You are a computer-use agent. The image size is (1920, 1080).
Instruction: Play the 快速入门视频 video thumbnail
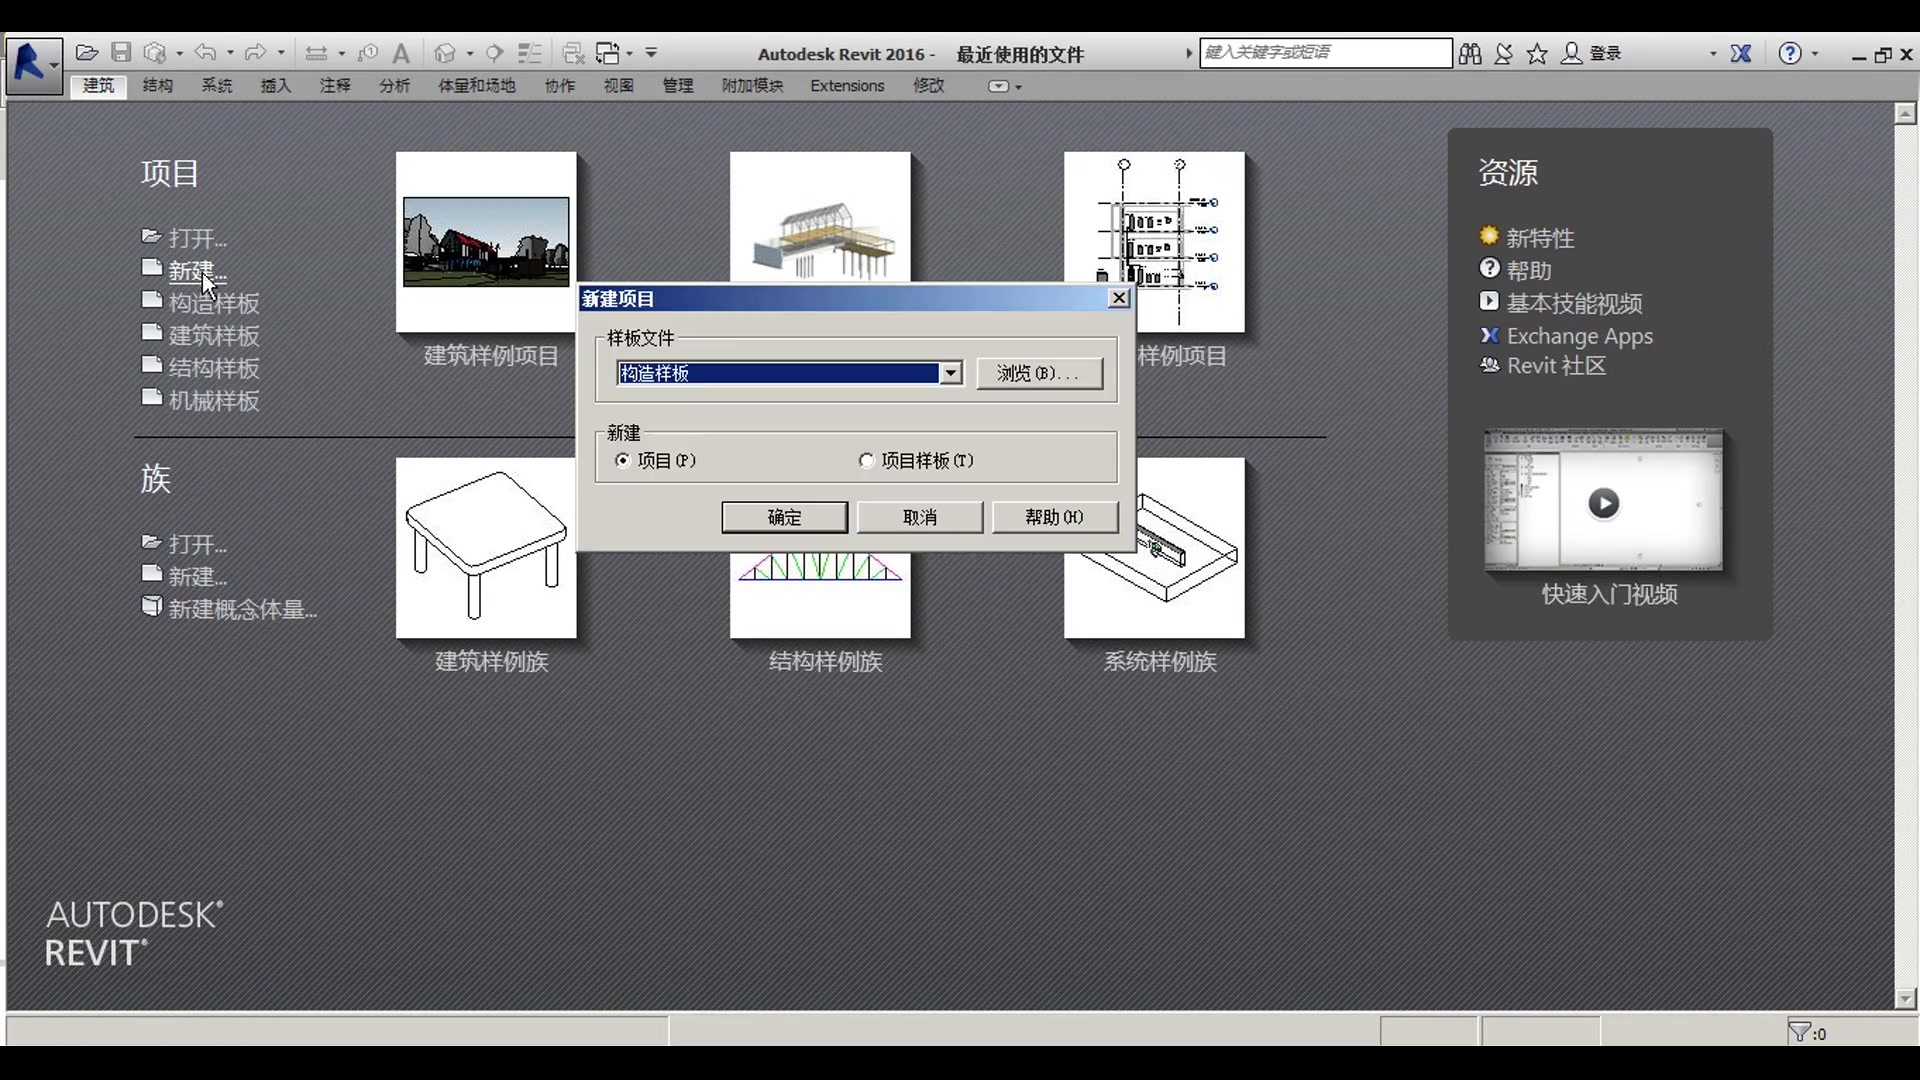point(1603,503)
